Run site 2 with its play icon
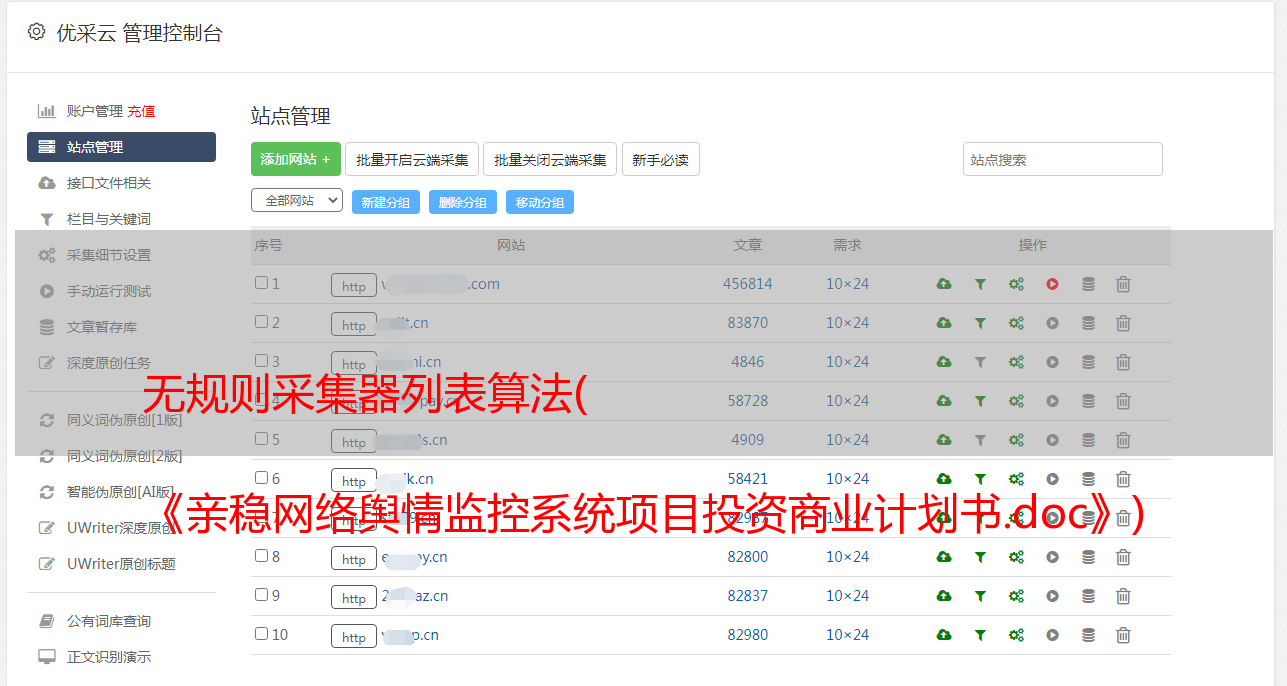Screen dimensions: 1287x686 (x=1052, y=323)
